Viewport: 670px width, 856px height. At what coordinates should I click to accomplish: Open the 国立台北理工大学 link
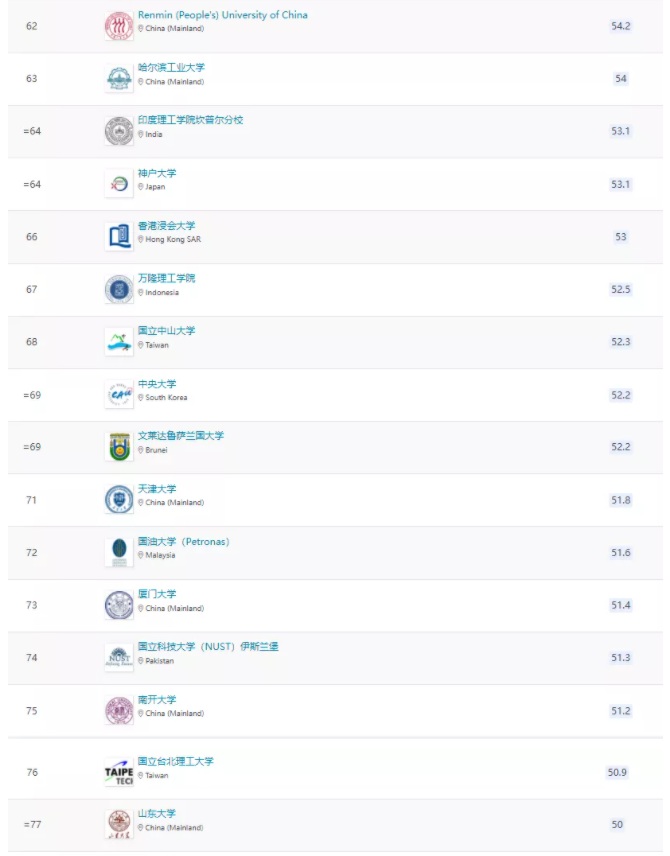coord(176,761)
